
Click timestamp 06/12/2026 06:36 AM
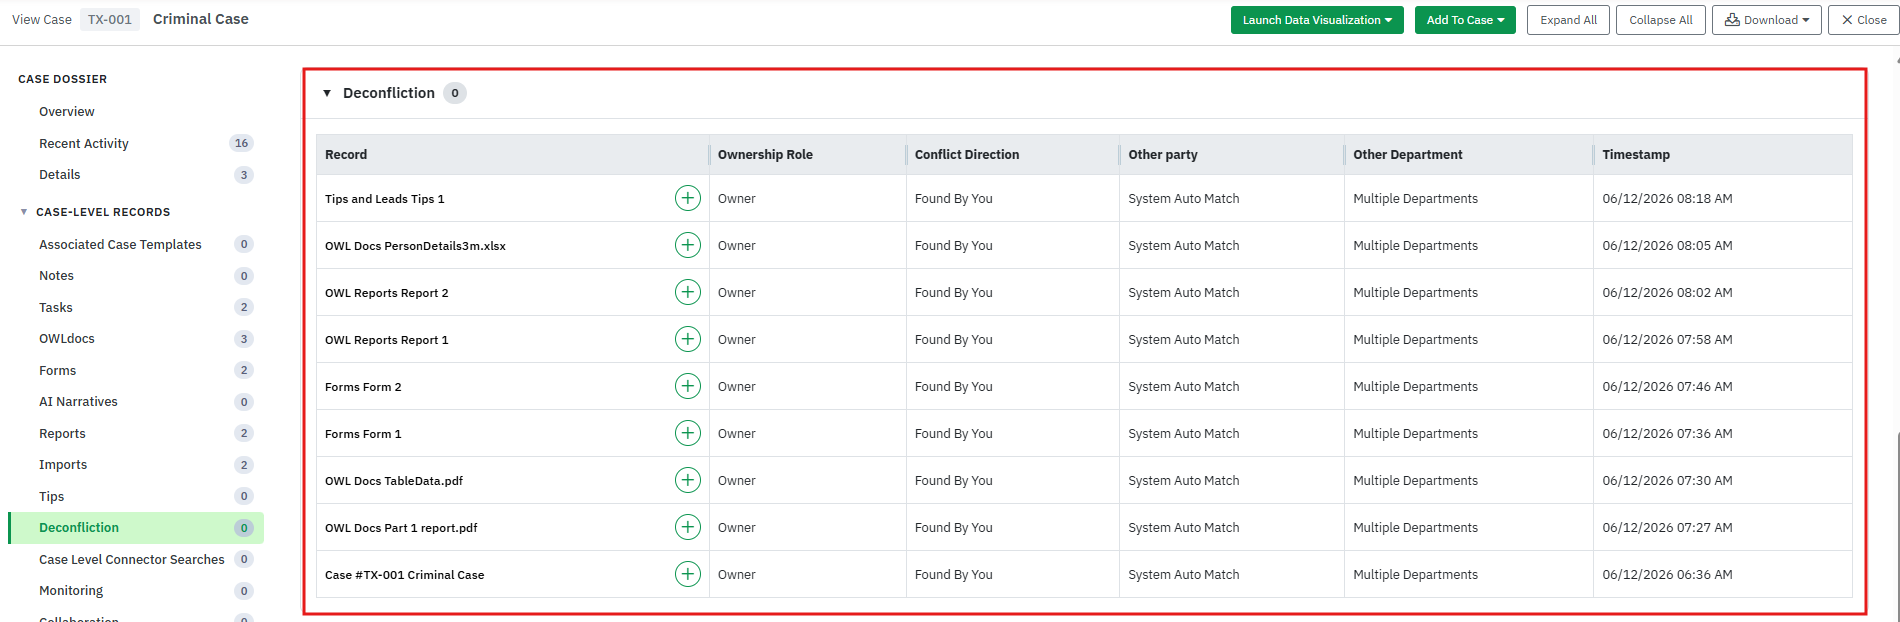[x=1668, y=575]
